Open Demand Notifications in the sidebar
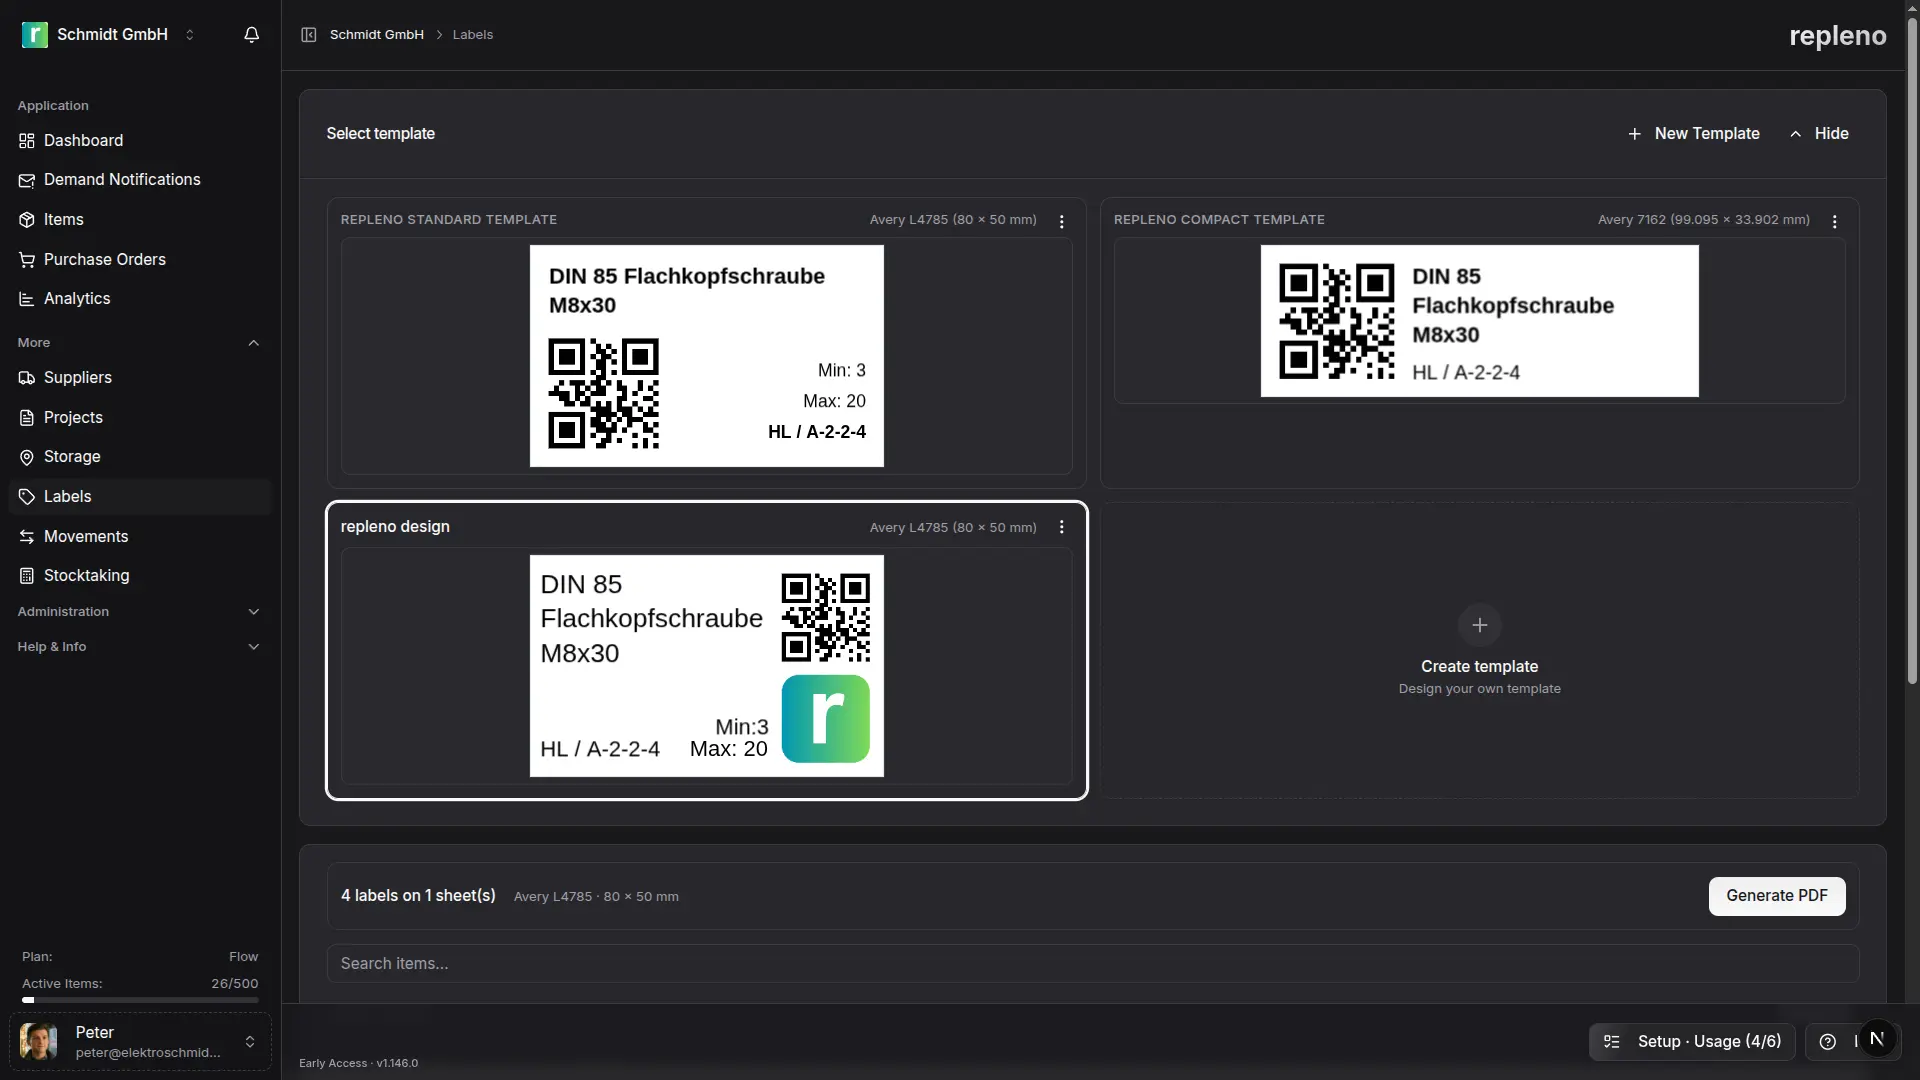1920x1080 pixels. (122, 180)
